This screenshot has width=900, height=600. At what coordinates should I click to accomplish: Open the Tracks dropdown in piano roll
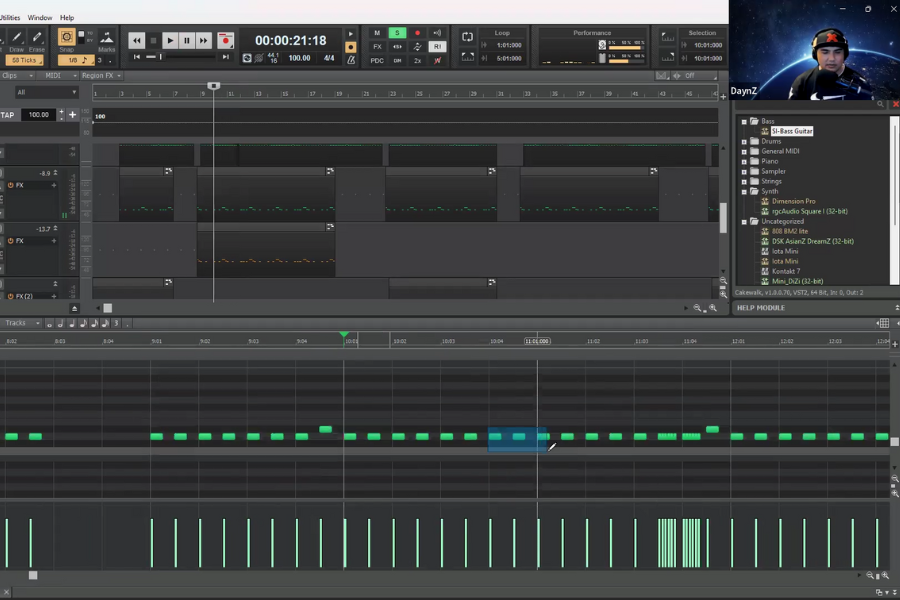coord(22,323)
